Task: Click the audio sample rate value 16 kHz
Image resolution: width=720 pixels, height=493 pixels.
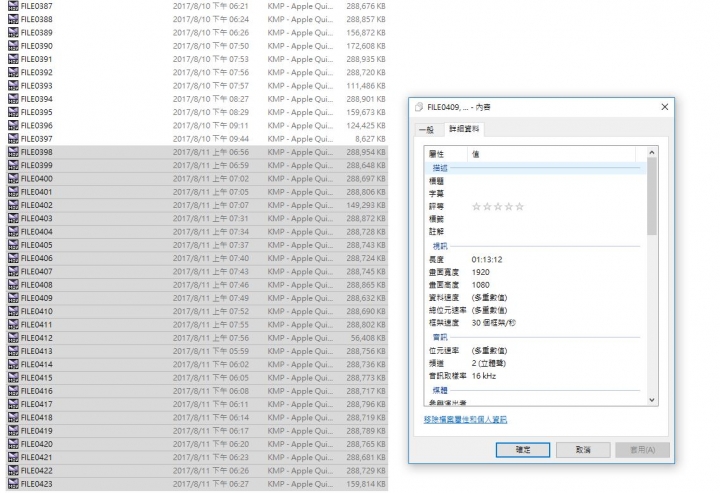Action: click(484, 376)
